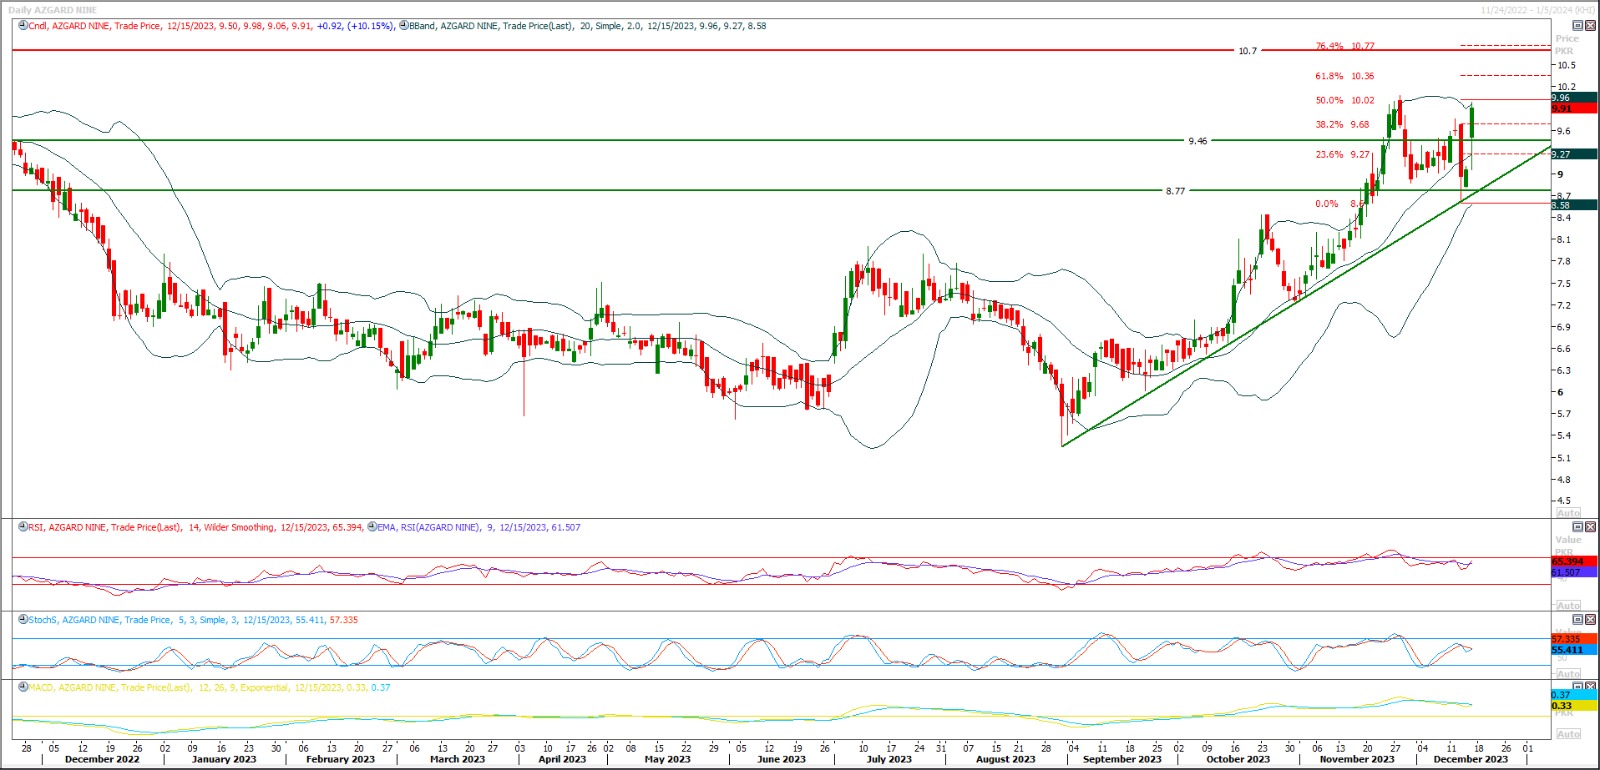The height and width of the screenshot is (770, 1600).
Task: Close the main price chart panel
Action: pos(1590,25)
